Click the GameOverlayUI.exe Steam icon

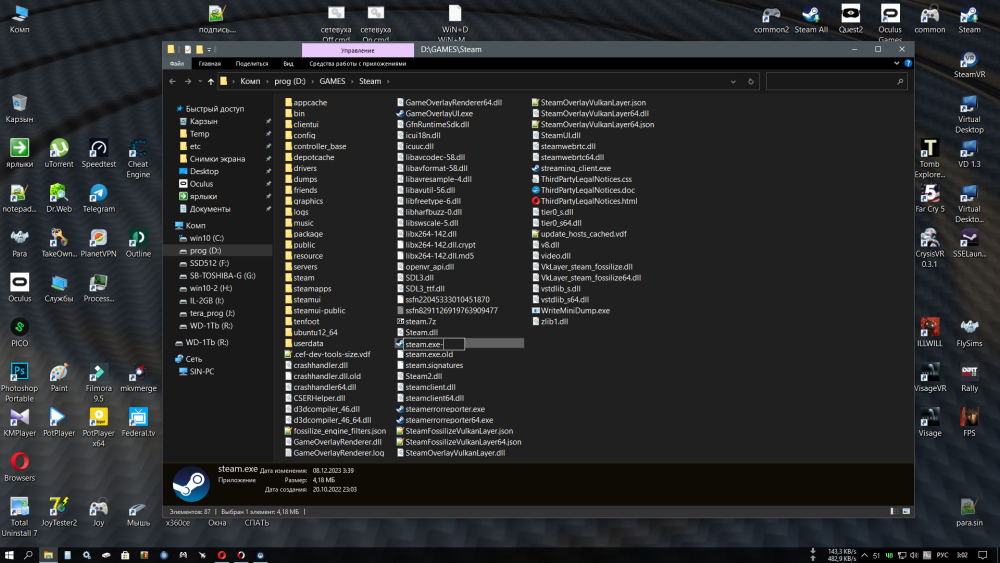click(x=400, y=114)
